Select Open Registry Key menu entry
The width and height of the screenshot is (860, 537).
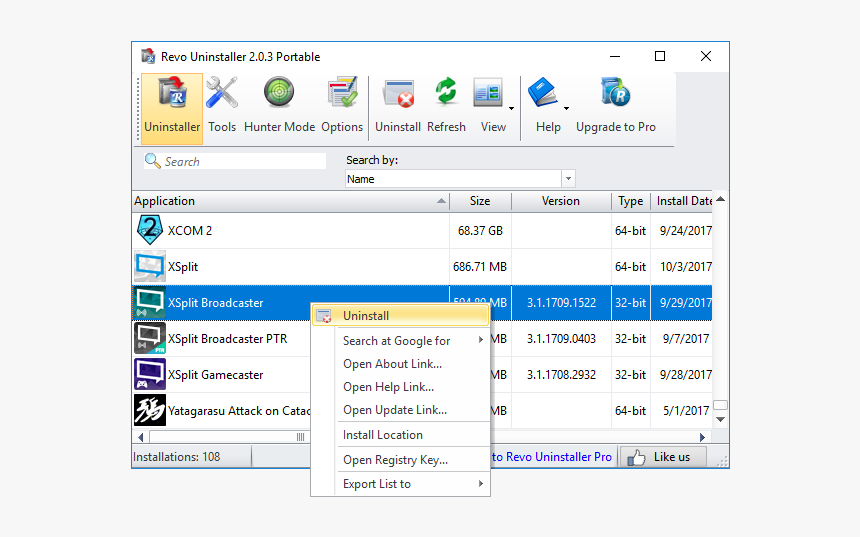[395, 460]
